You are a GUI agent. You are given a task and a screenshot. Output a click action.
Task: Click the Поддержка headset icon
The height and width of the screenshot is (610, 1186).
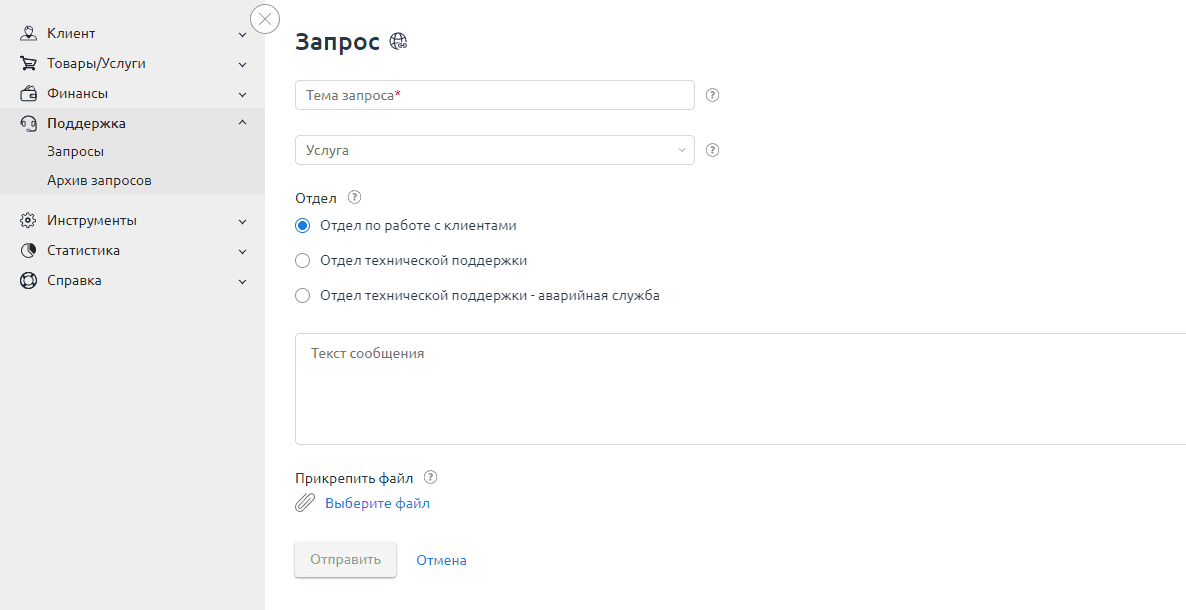click(x=25, y=122)
